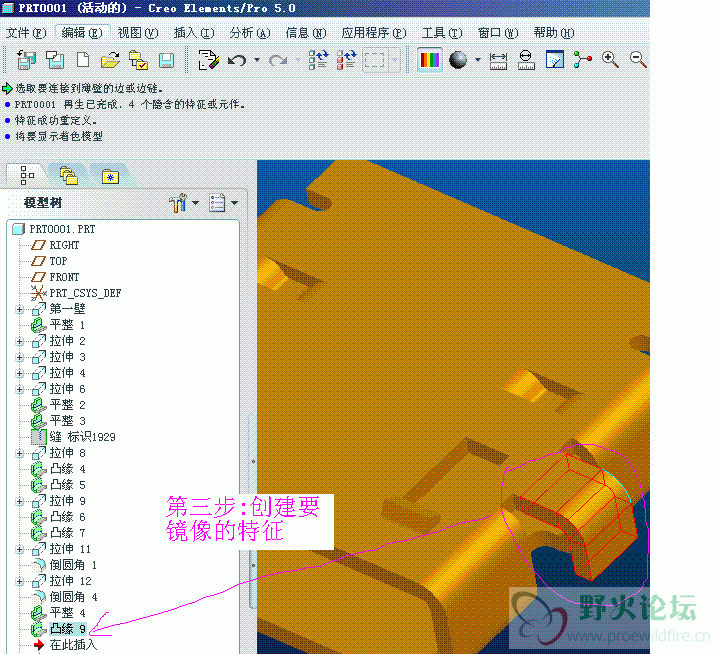Screen dimensions: 720x654
Task: Select the 倒圆角 4 feature
Action: pyautogui.click(x=73, y=597)
